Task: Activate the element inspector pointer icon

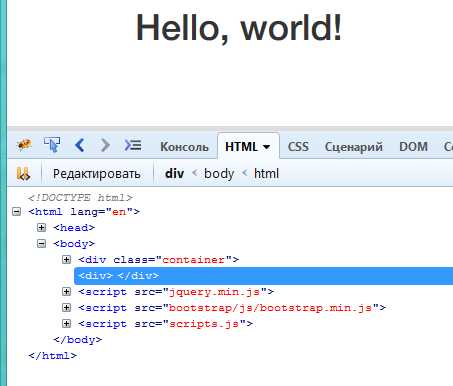Action: [x=52, y=145]
